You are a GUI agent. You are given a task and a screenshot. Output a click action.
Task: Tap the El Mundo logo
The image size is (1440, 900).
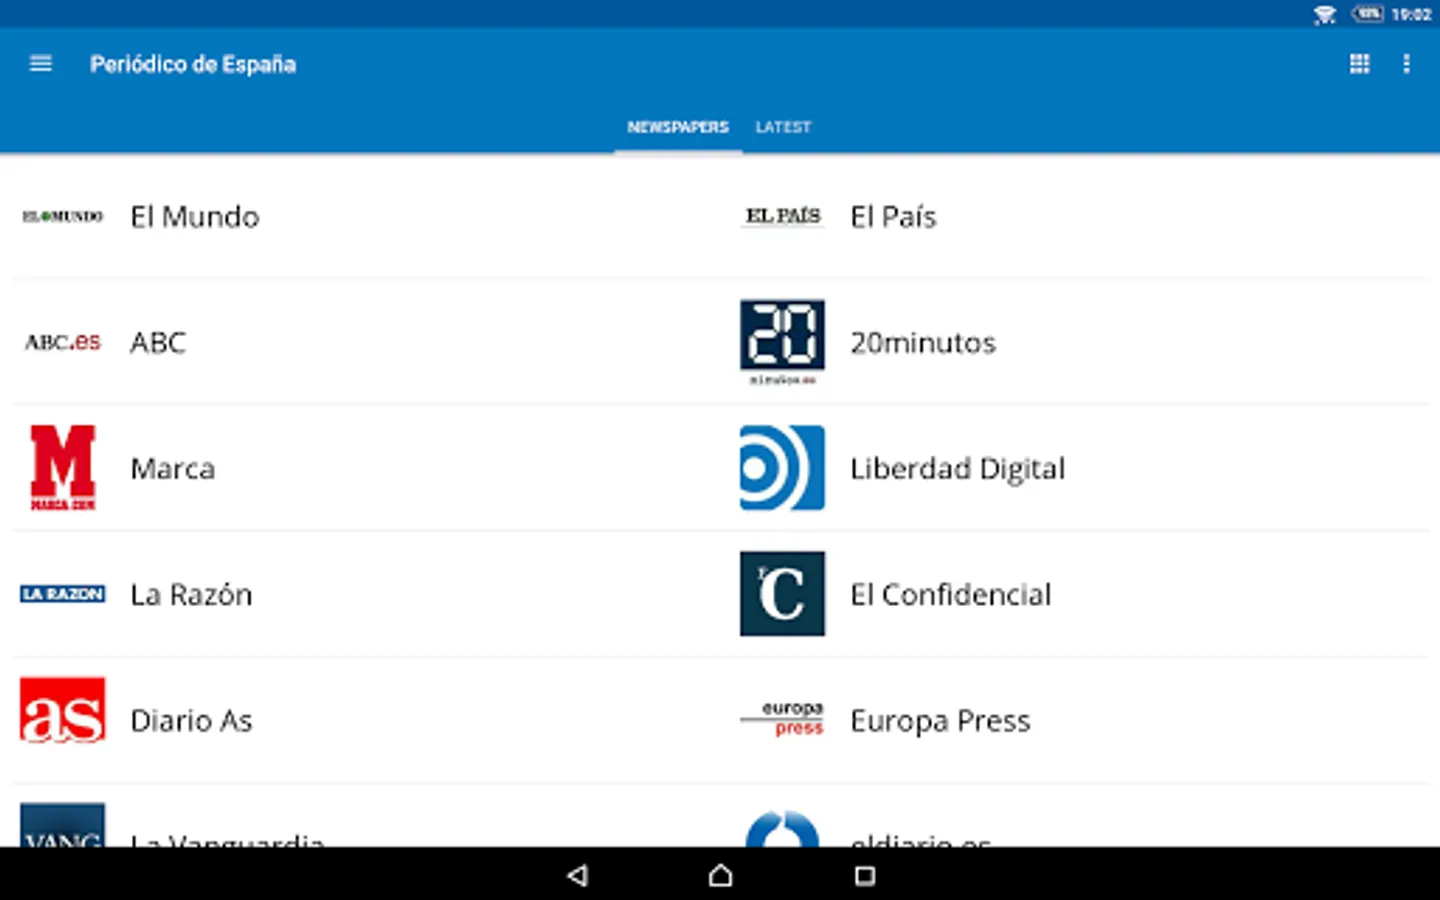point(63,216)
